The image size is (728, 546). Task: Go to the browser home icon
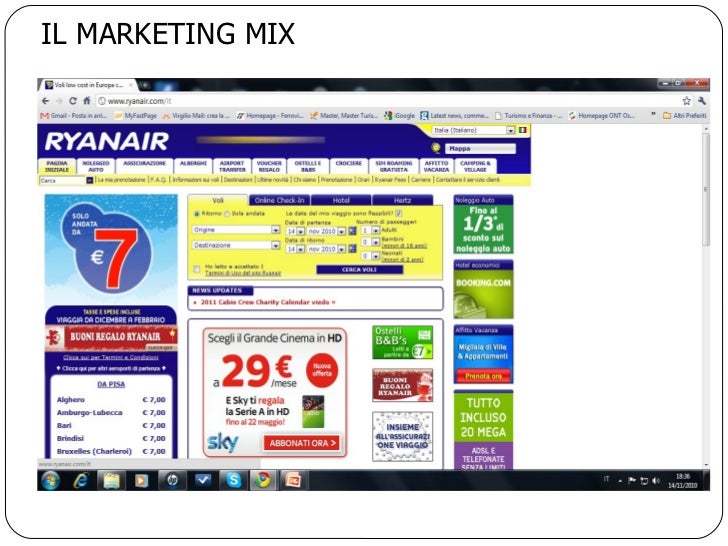point(87,101)
